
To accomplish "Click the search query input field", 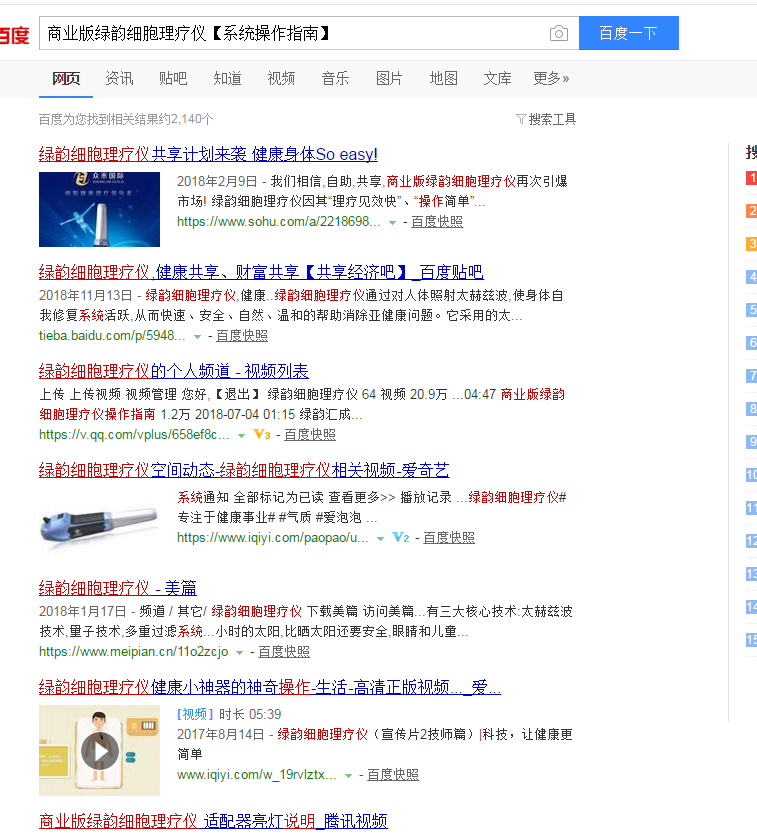I will (290, 33).
